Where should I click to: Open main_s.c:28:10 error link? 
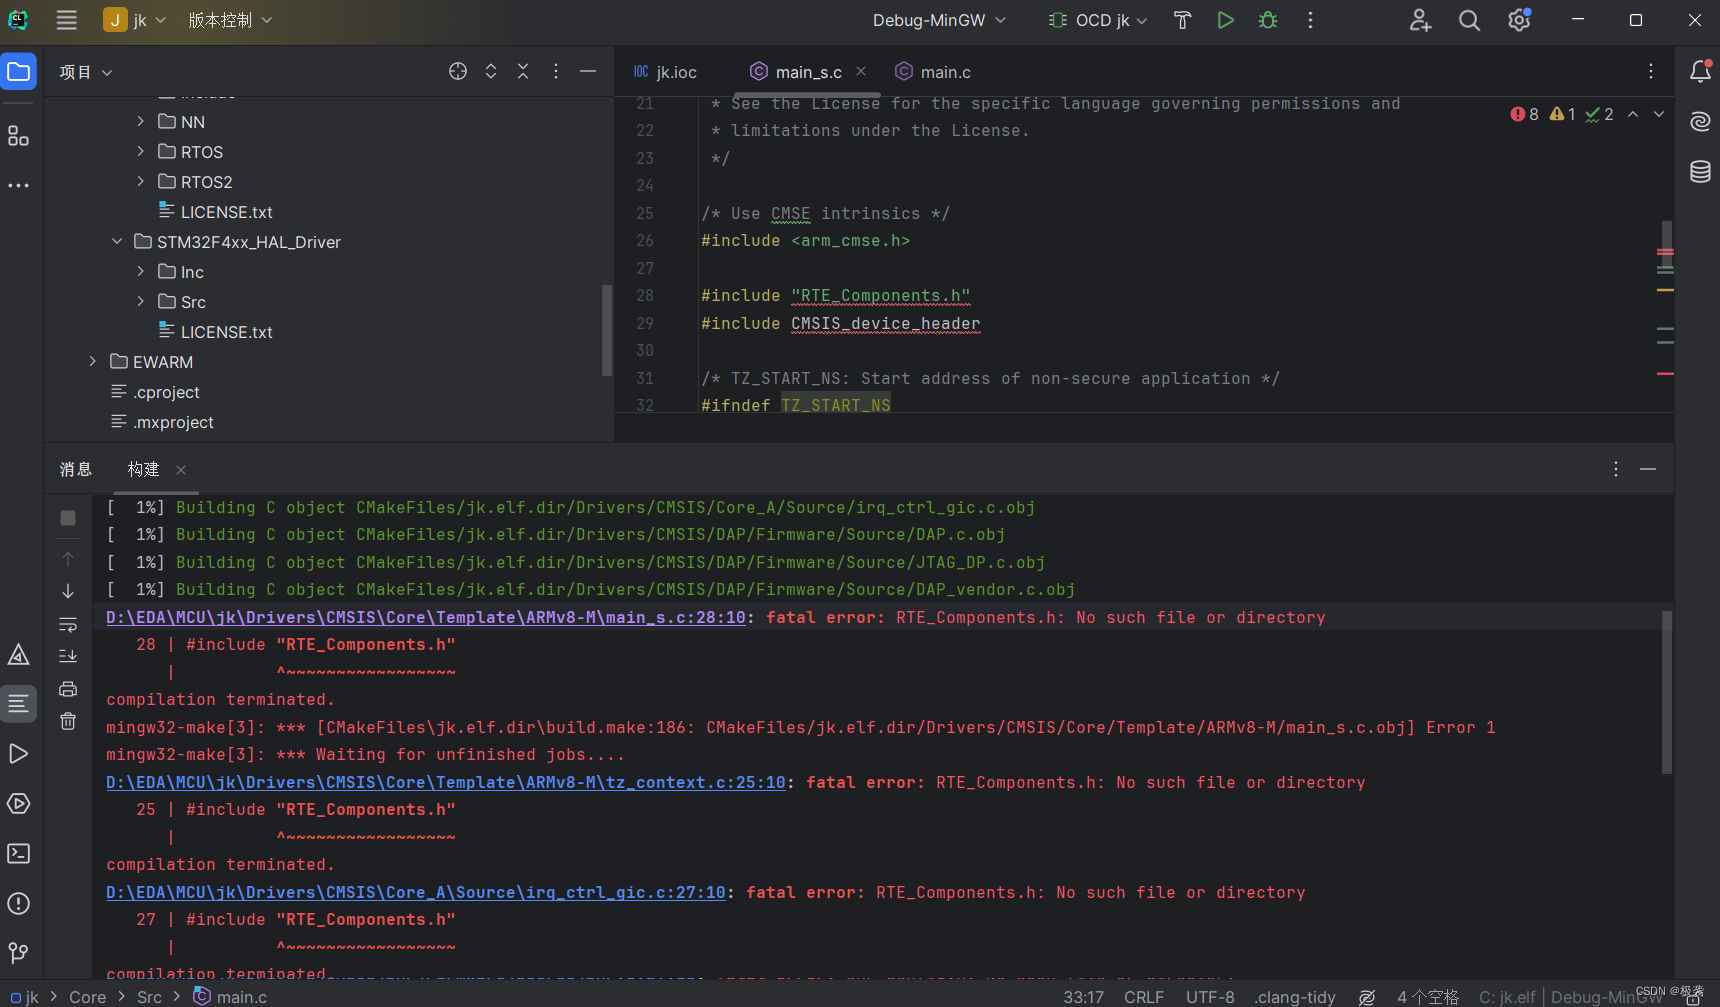(x=426, y=617)
